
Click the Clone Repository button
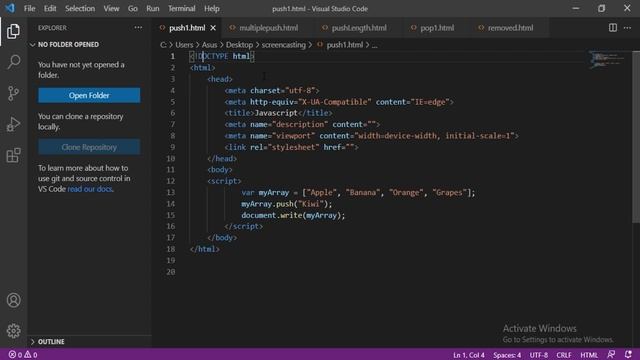pyautogui.click(x=89, y=147)
